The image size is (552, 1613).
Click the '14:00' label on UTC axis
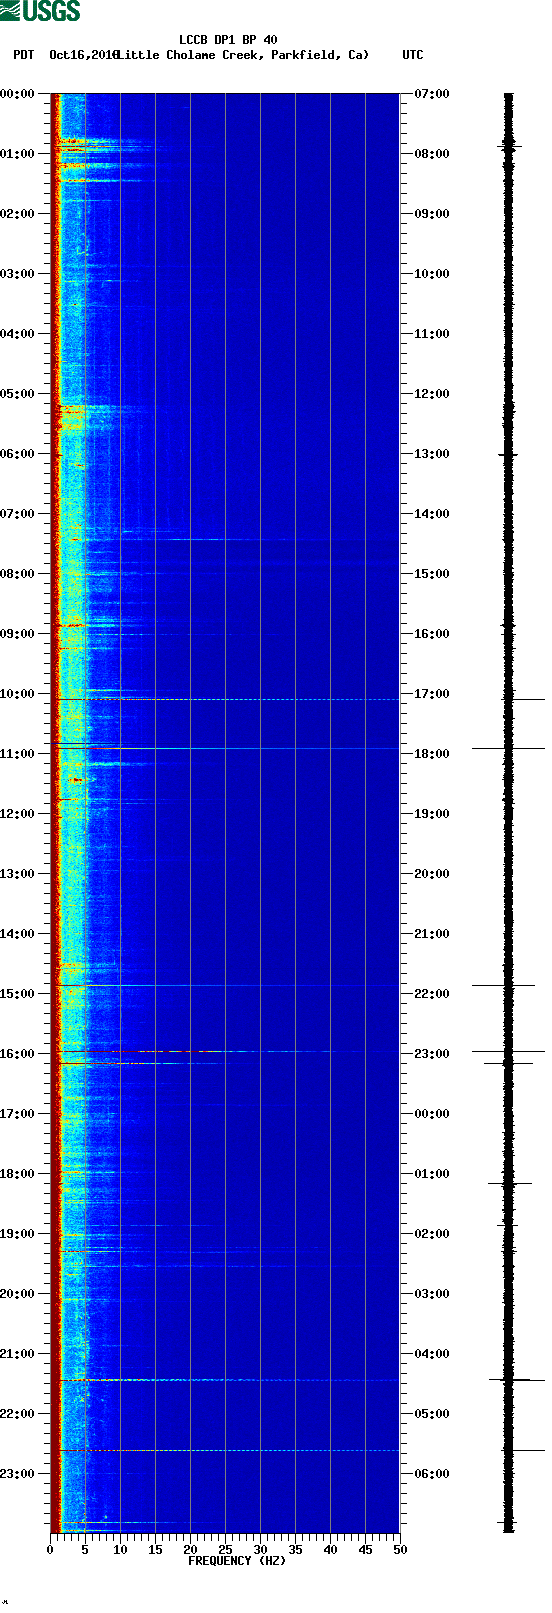point(432,514)
